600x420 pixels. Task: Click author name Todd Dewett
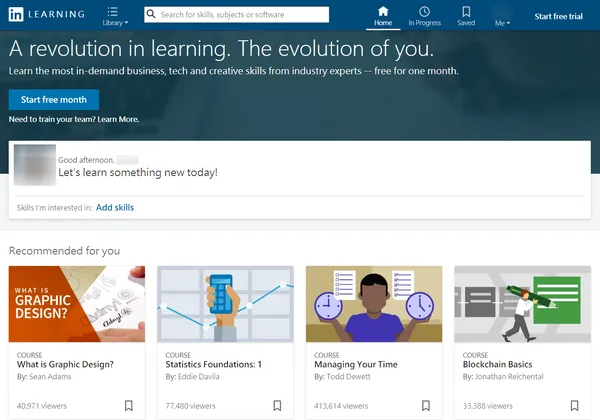tap(349, 377)
